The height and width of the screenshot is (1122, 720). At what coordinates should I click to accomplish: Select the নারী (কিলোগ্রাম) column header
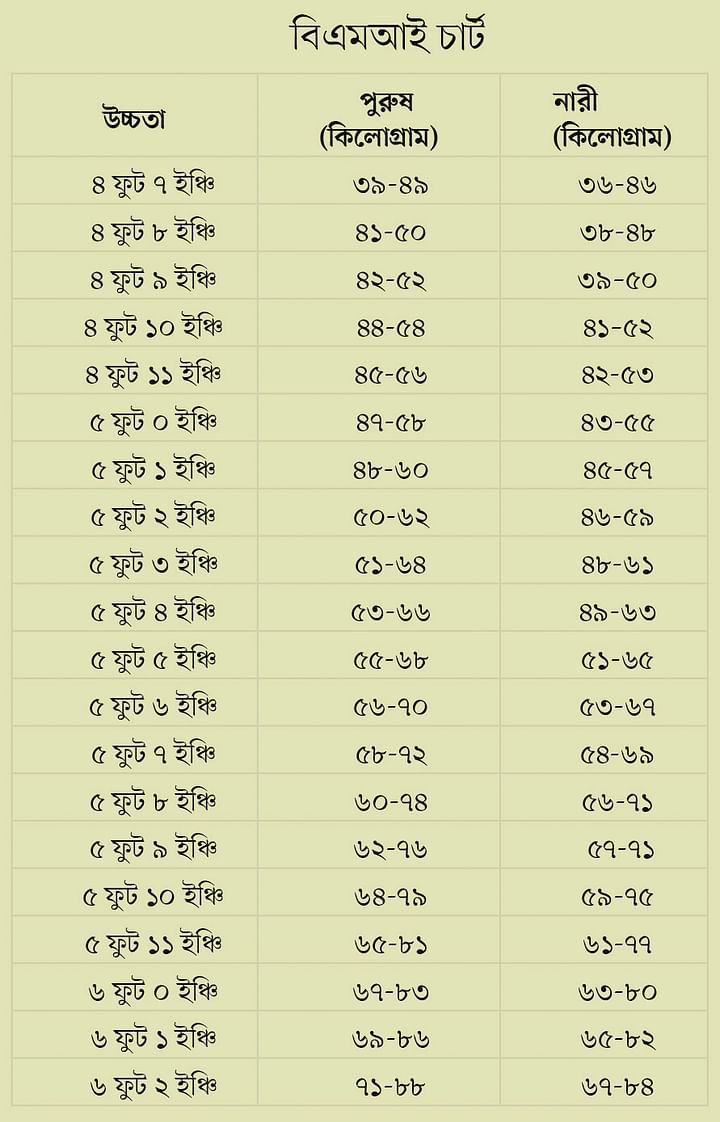[x=612, y=119]
